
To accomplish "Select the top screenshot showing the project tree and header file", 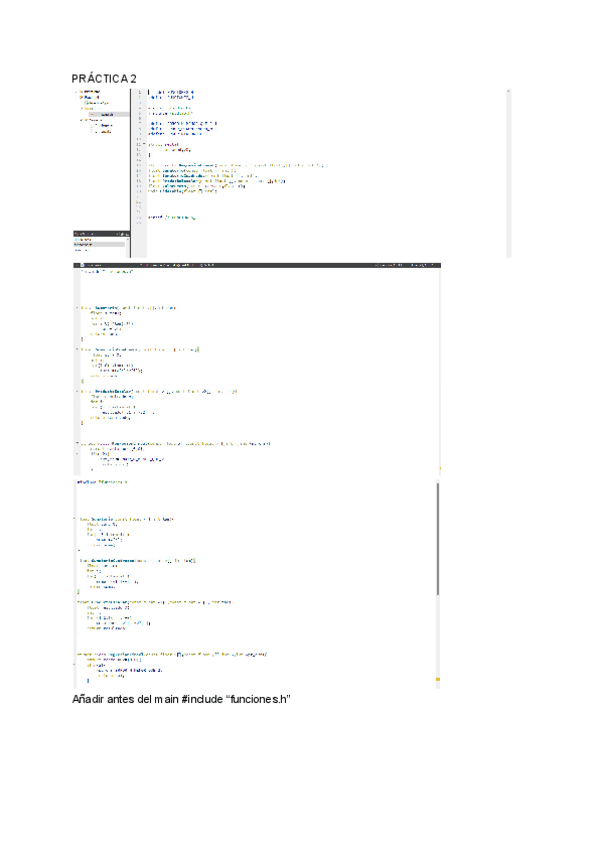I will tap(292, 173).
